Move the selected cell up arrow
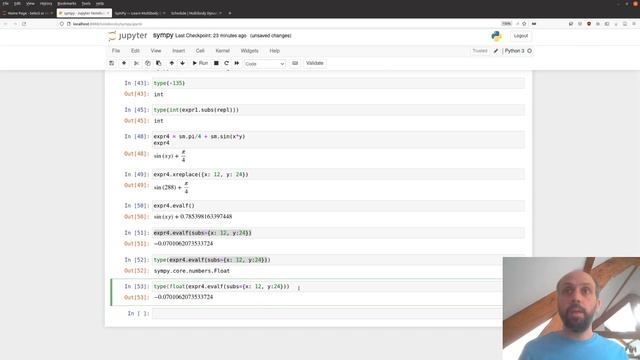The height and width of the screenshot is (360, 640). pos(171,63)
